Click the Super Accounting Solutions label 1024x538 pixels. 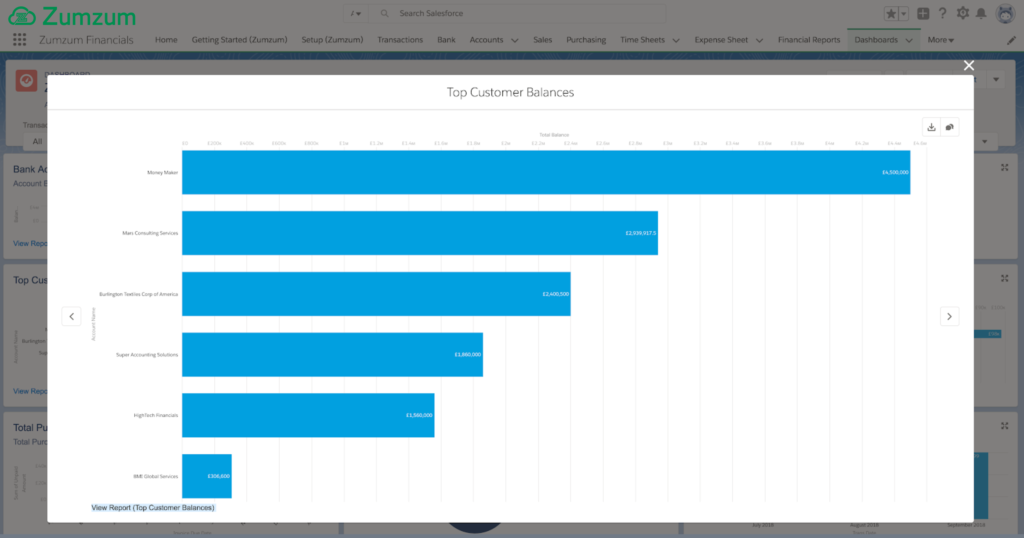click(147, 355)
